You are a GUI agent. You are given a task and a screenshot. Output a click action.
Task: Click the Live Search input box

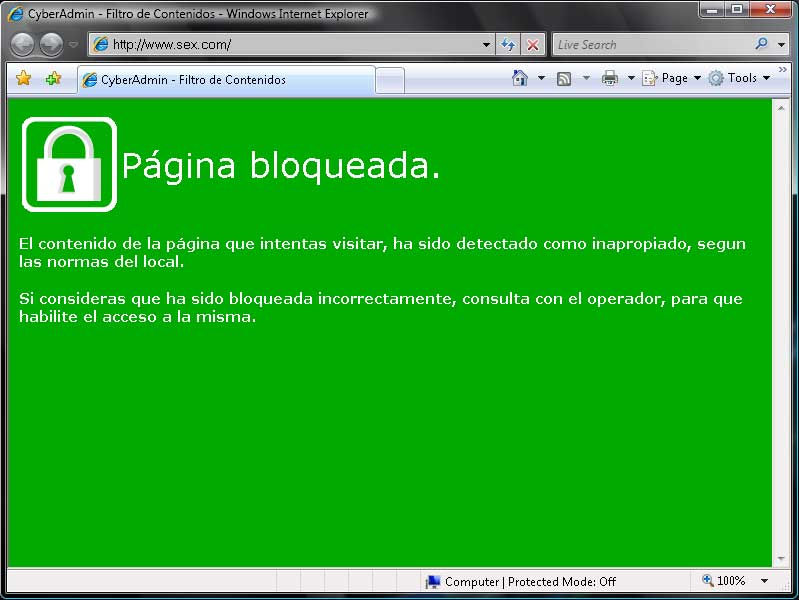pos(652,45)
